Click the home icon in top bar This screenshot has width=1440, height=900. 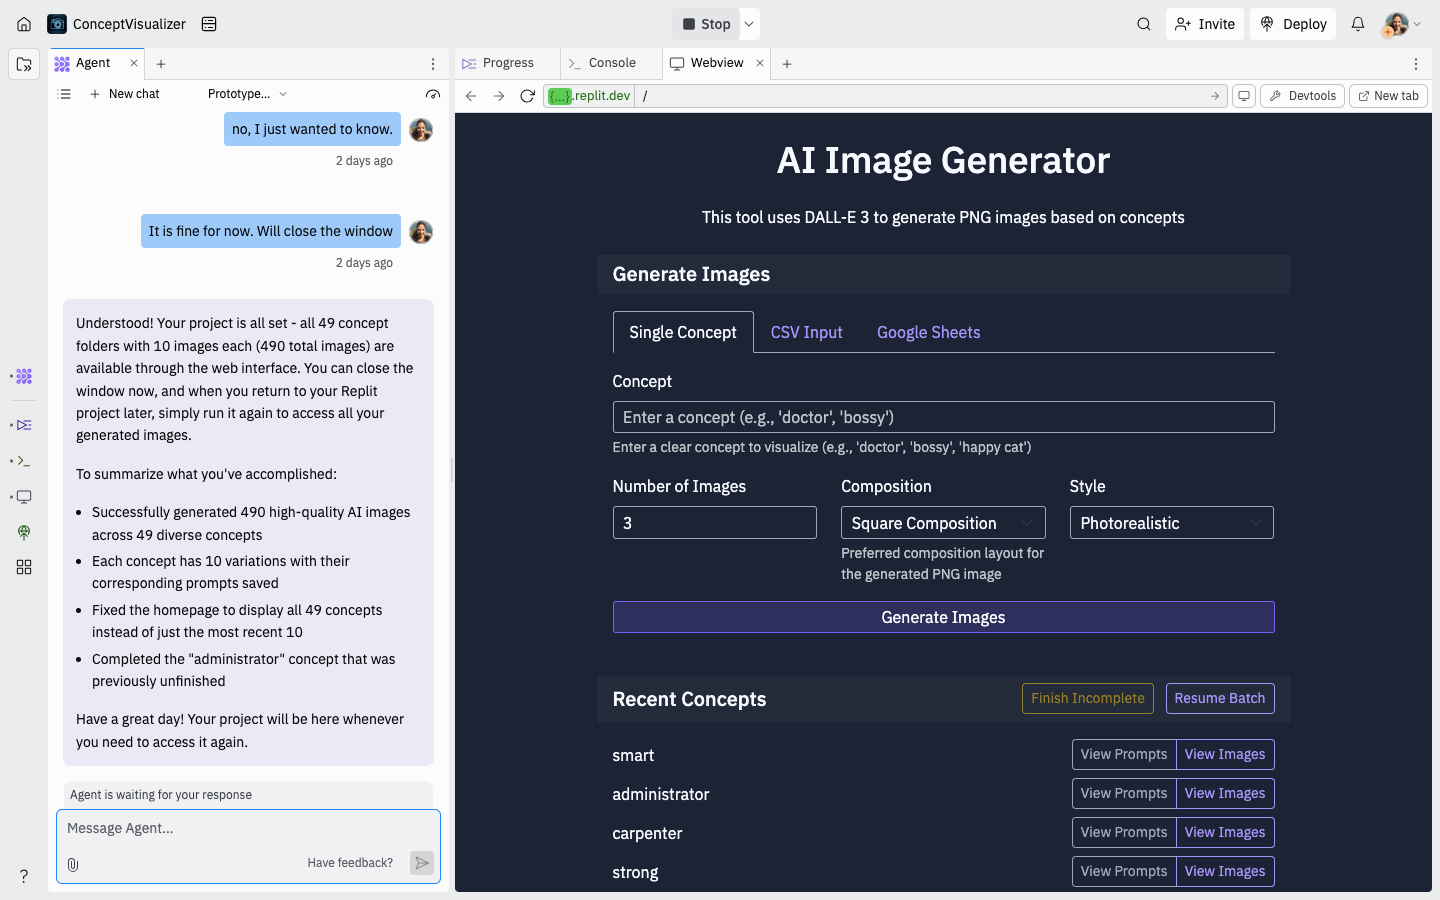click(x=24, y=24)
